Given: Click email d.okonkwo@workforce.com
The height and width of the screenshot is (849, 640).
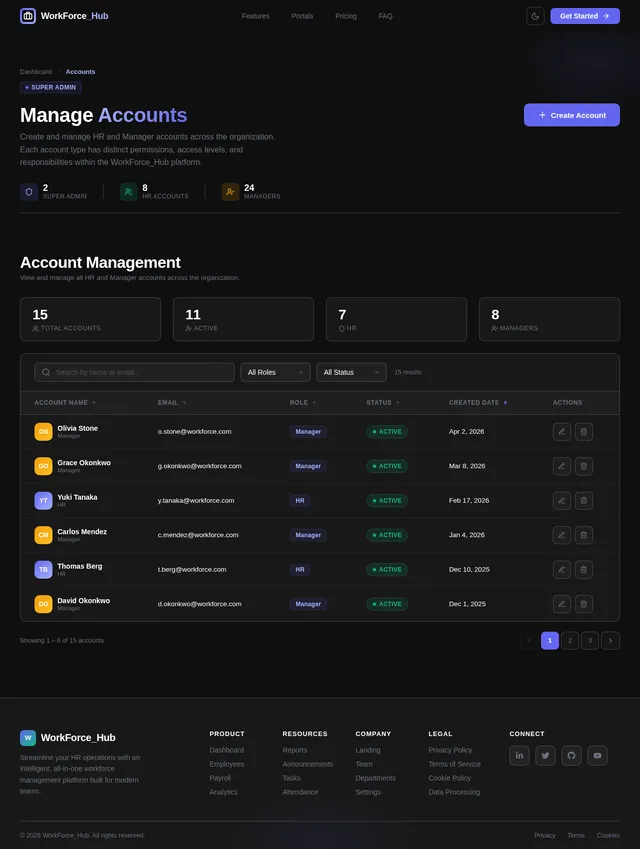Looking at the screenshot, I should [x=199, y=604].
